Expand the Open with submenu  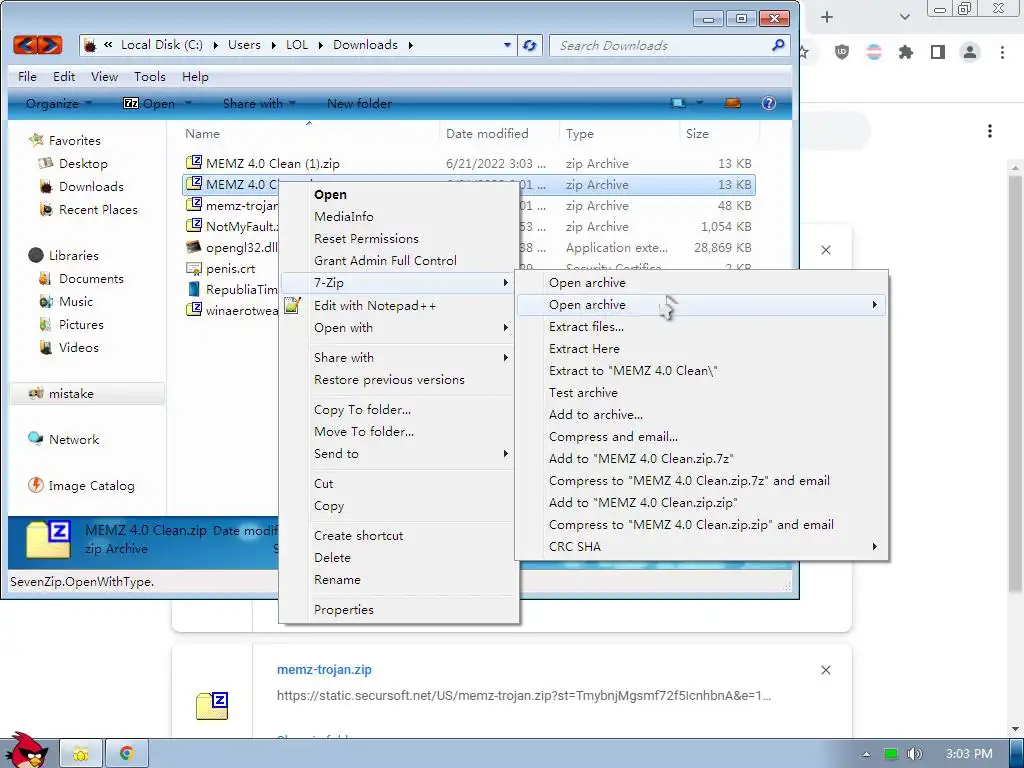click(x=505, y=328)
